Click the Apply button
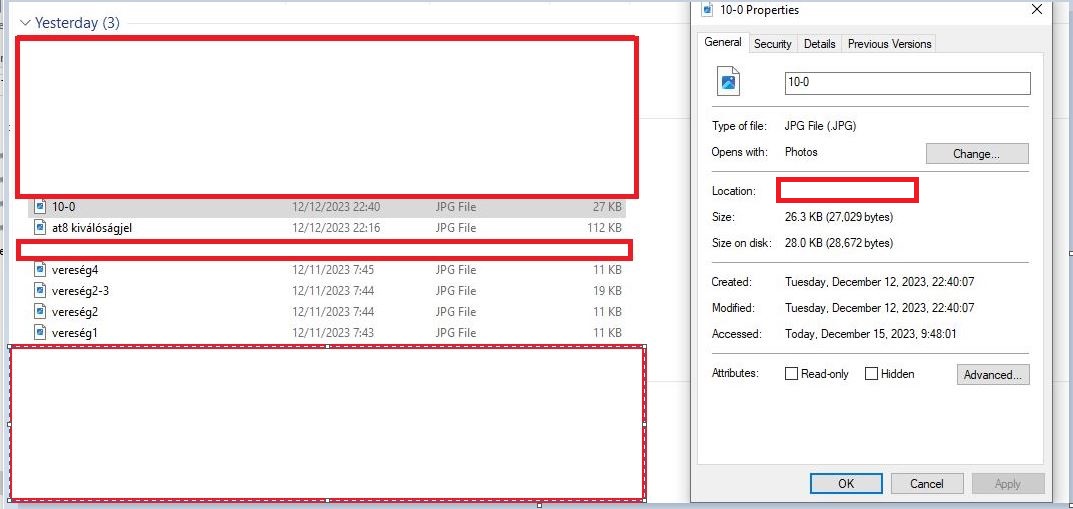1073x509 pixels. (1008, 483)
